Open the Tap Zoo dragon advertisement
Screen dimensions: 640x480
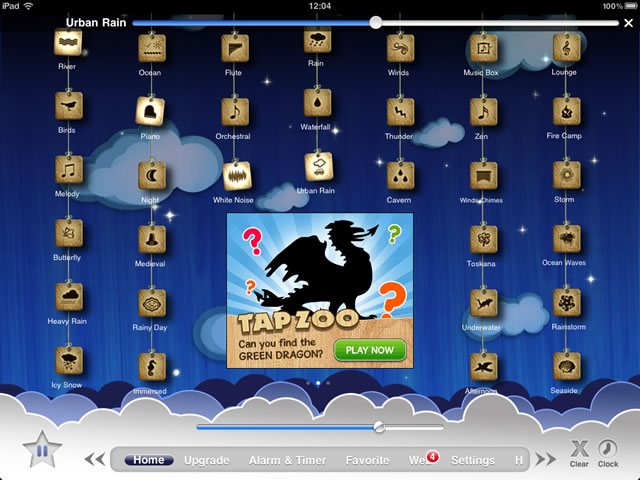(320, 291)
